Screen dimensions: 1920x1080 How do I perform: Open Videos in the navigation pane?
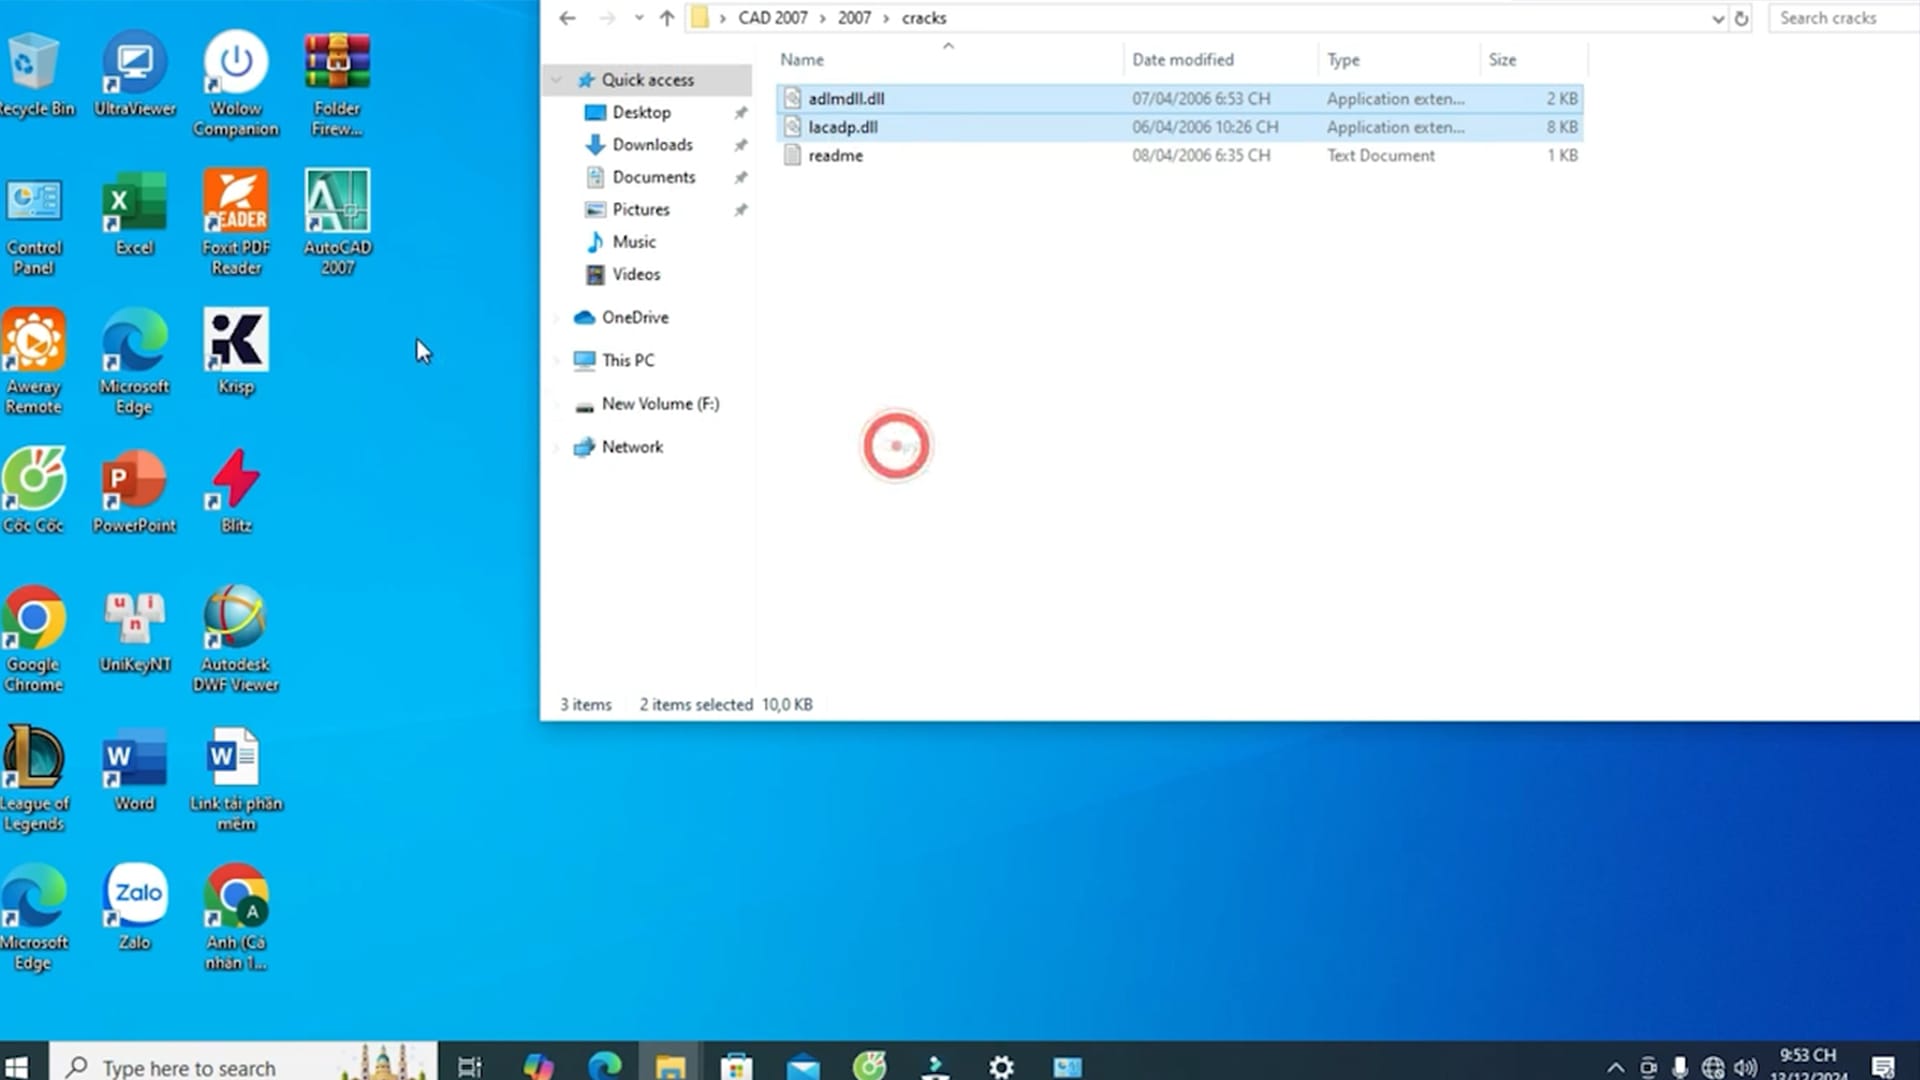pyautogui.click(x=636, y=274)
